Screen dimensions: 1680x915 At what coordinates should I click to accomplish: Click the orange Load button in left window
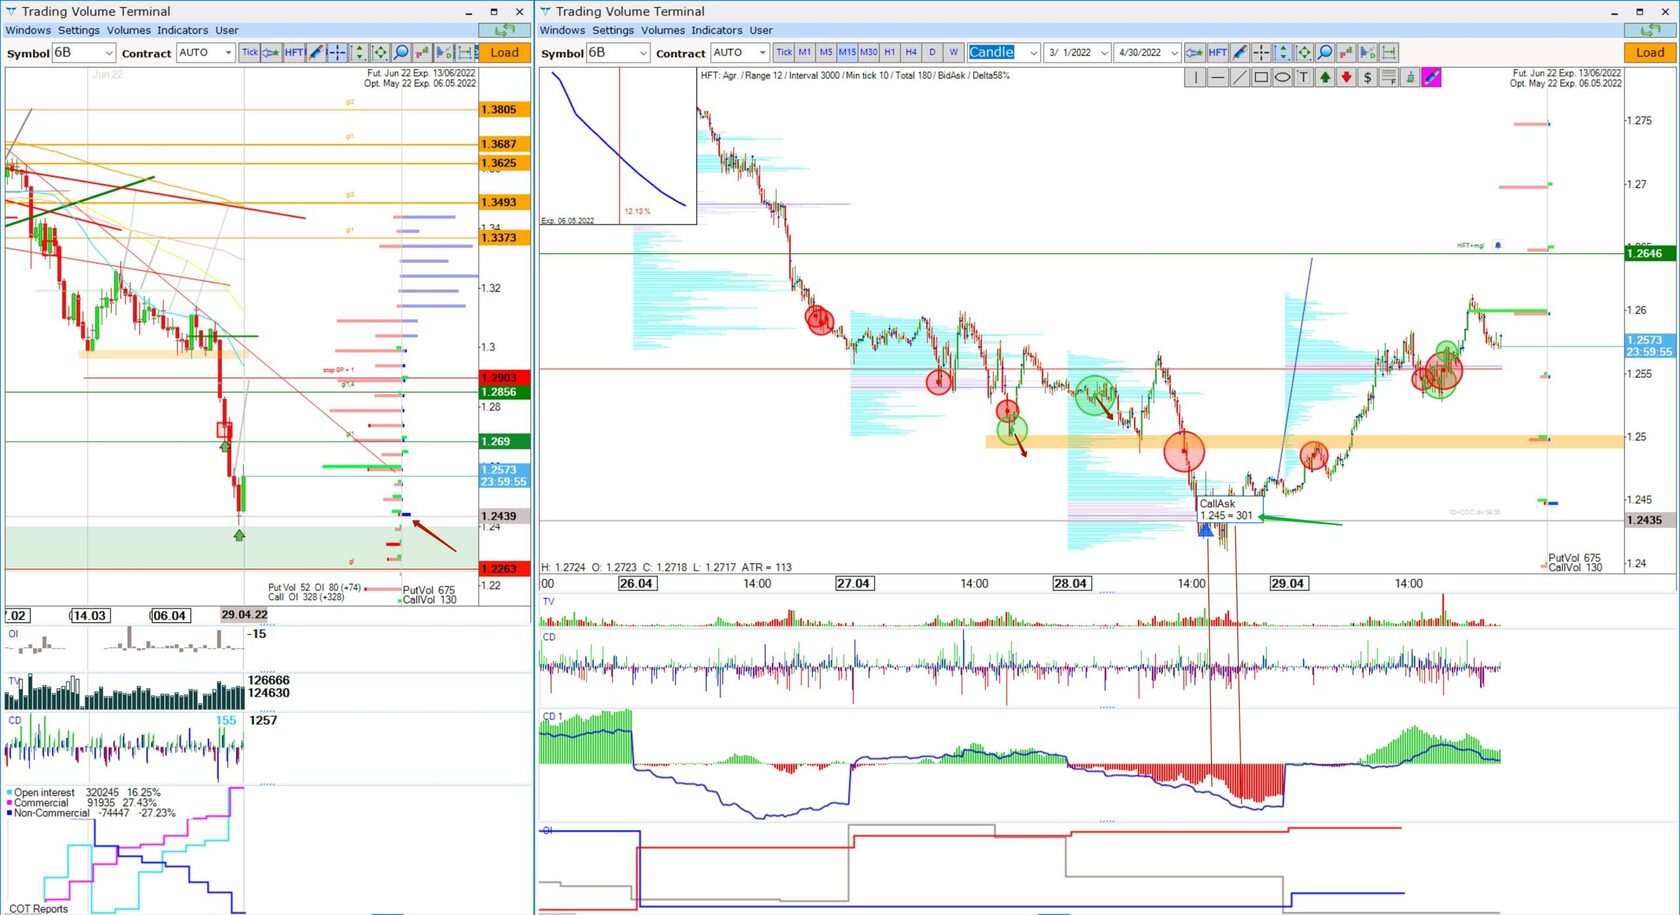click(504, 53)
